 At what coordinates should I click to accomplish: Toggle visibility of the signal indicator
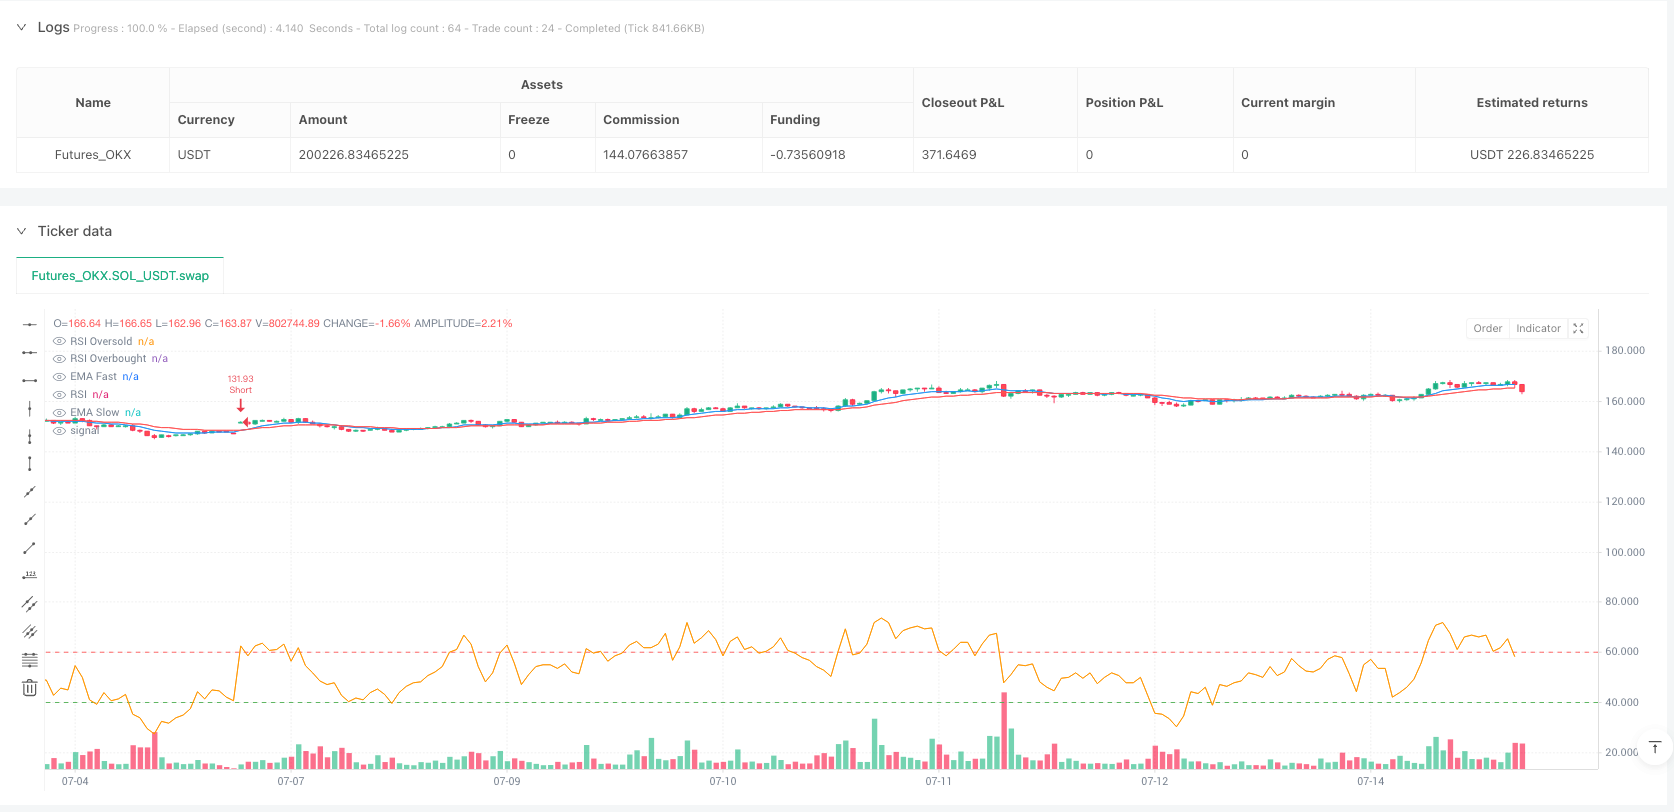coord(60,431)
